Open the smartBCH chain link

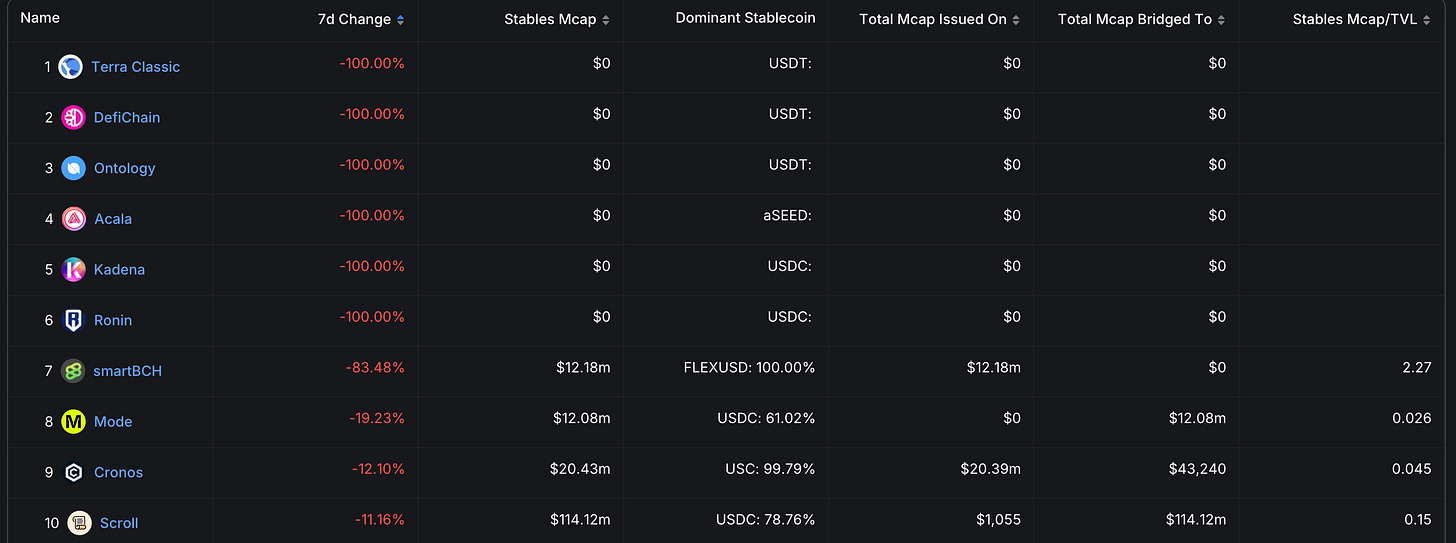click(x=127, y=371)
